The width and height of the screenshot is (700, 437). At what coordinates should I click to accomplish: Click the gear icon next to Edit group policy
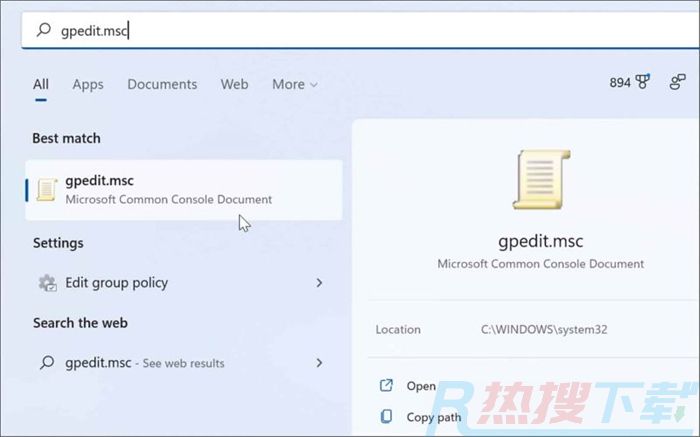coord(47,283)
